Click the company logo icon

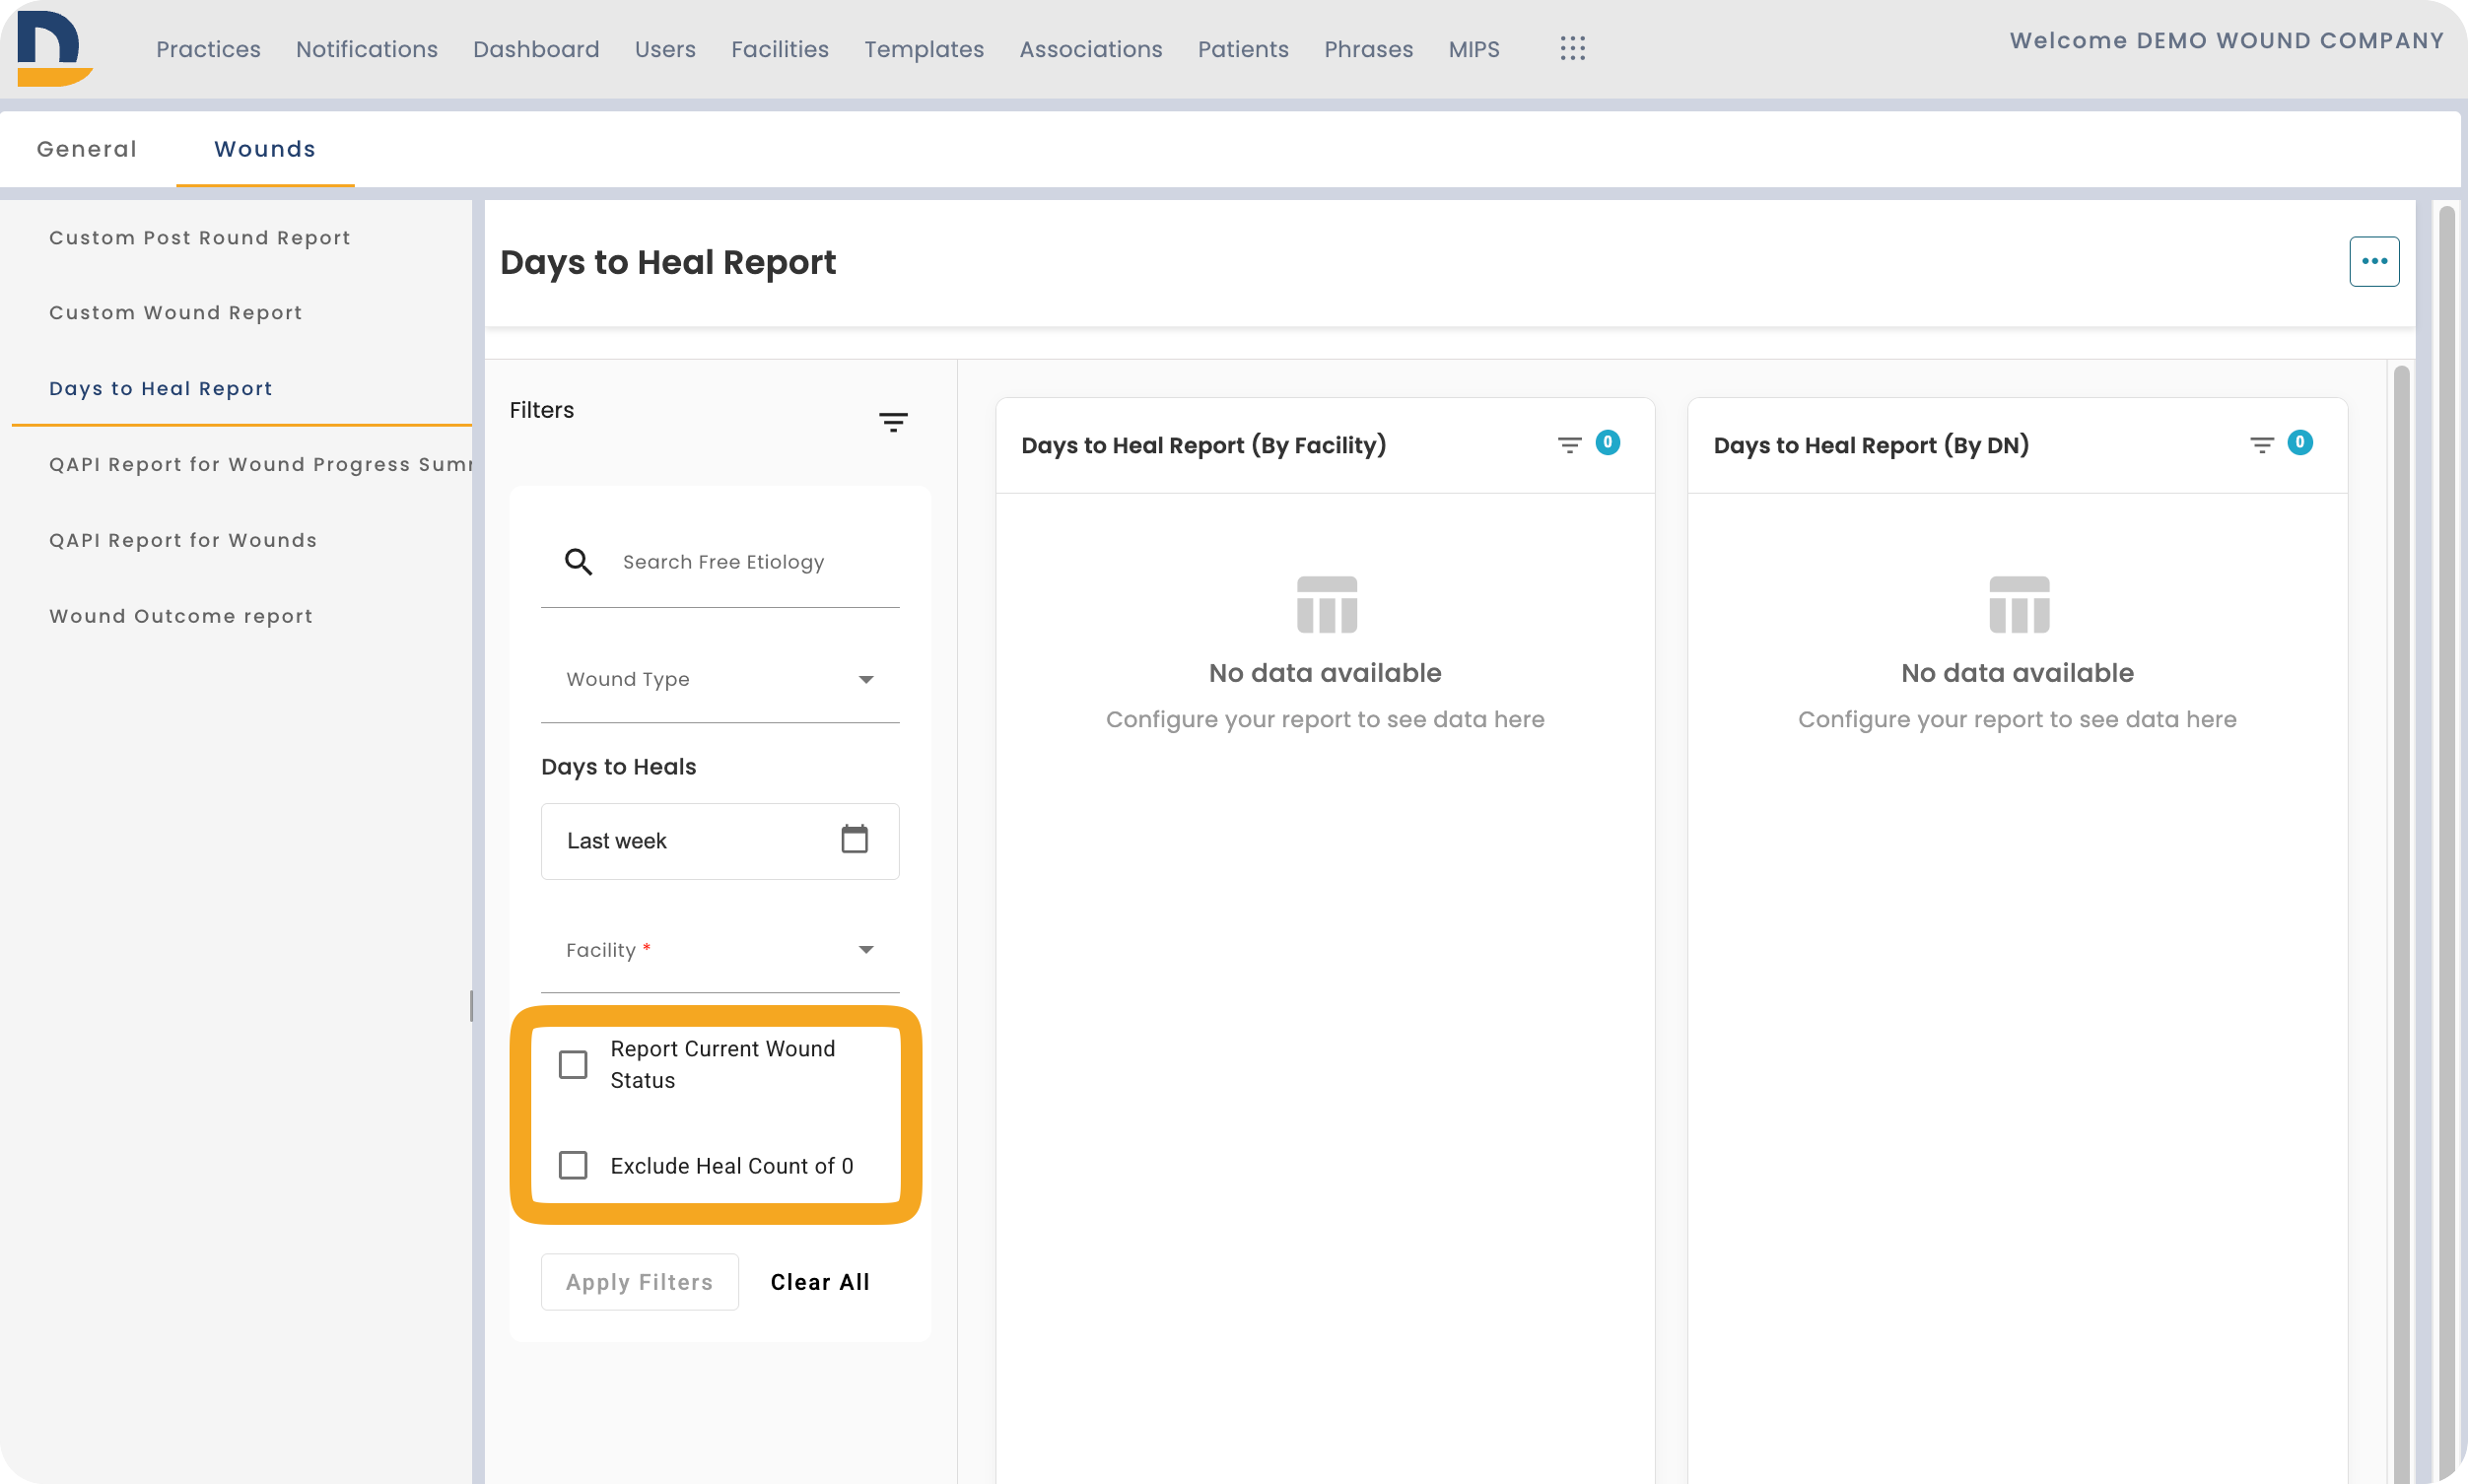54,48
